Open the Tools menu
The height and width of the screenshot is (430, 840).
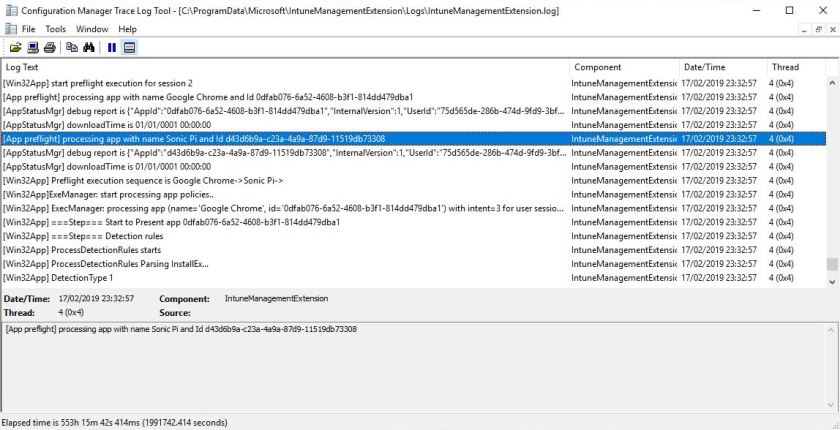[x=56, y=29]
